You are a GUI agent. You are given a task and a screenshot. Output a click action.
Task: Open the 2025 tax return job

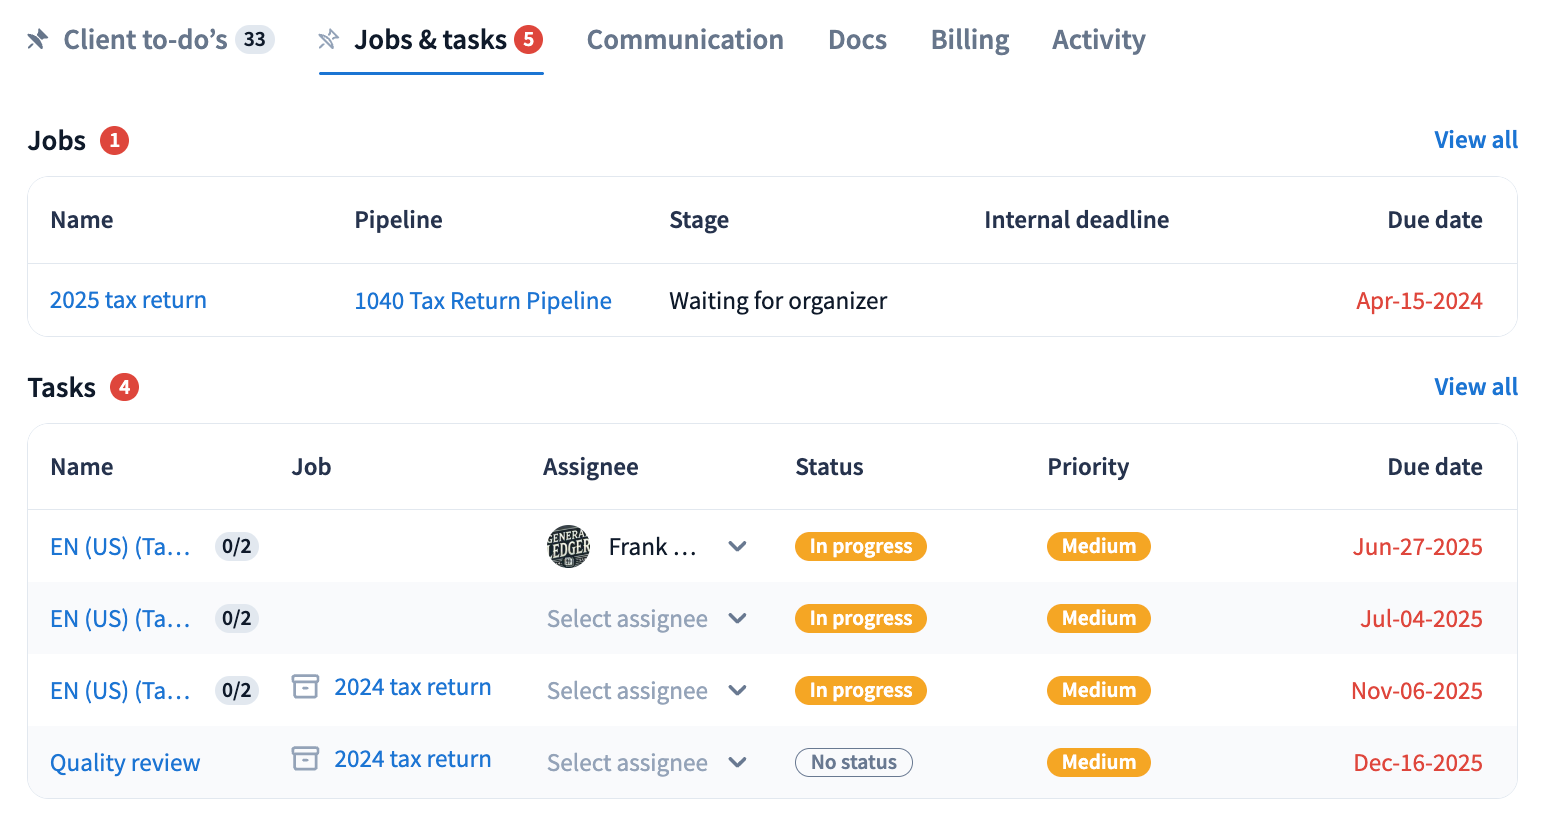(x=128, y=300)
